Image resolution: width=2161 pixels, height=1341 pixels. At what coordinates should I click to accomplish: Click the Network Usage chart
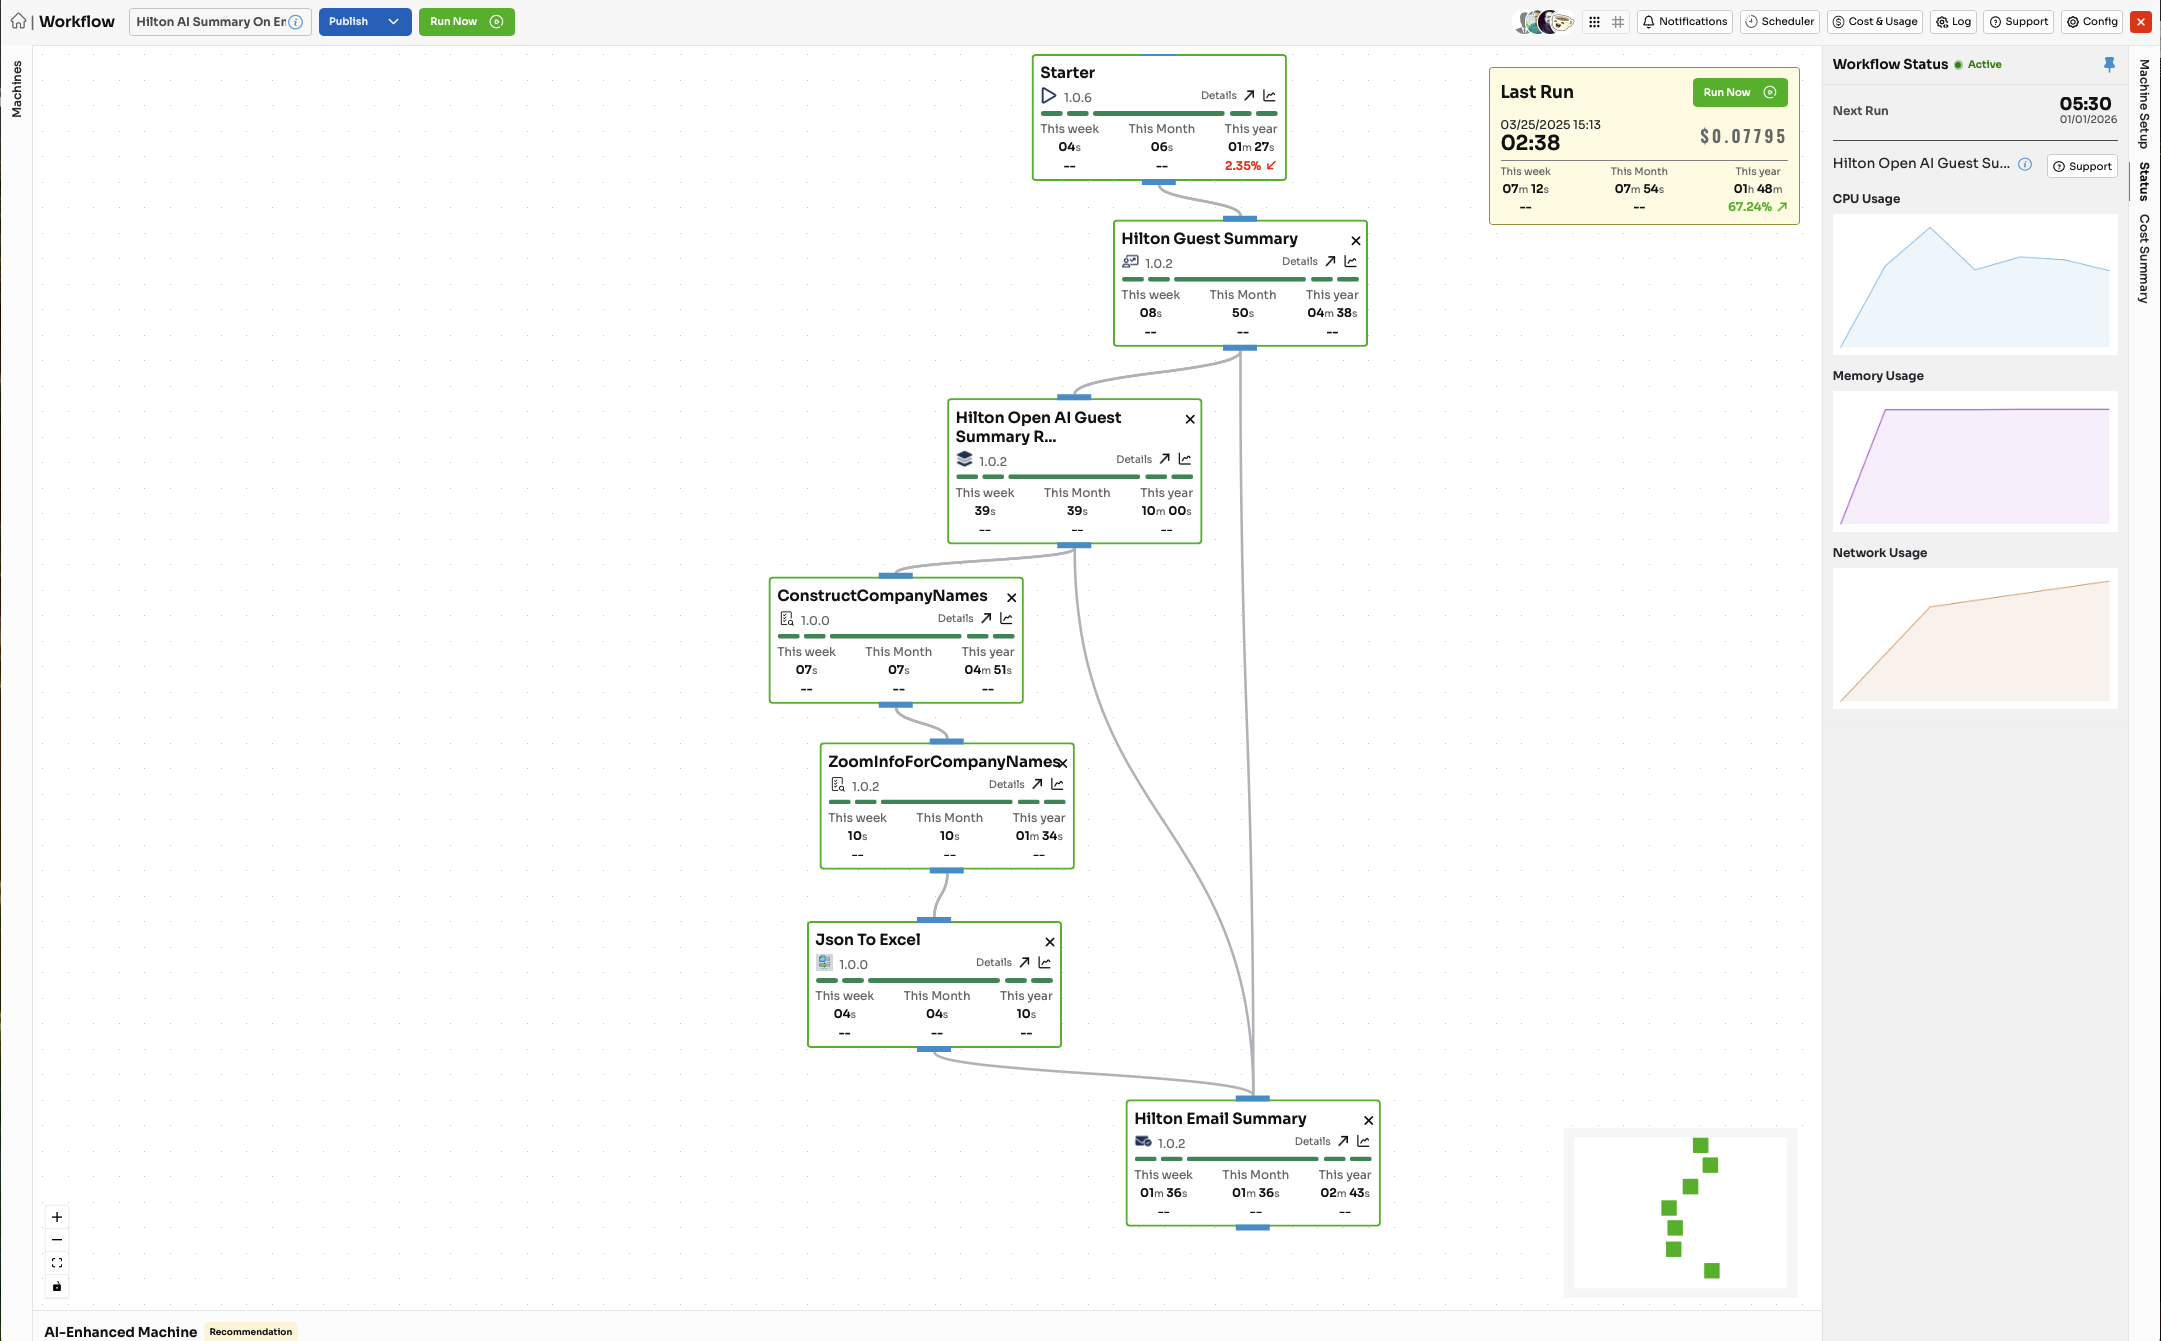(1975, 637)
